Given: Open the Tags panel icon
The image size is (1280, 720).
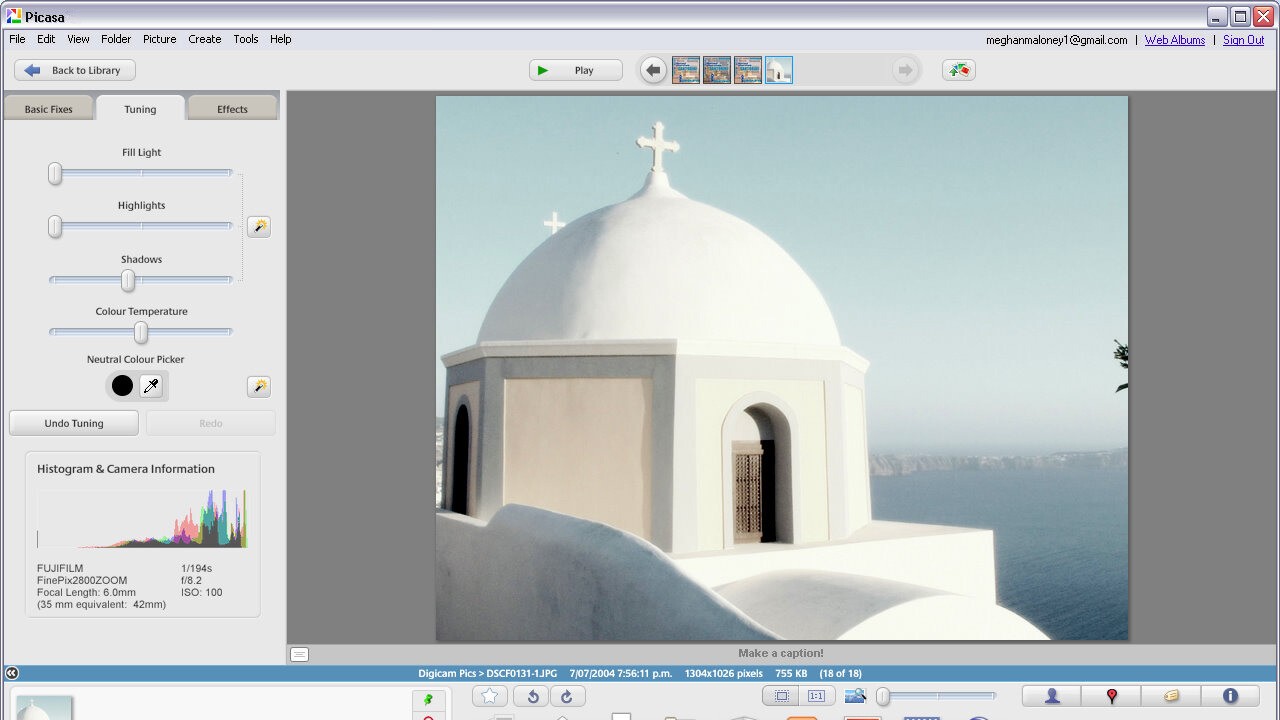Looking at the screenshot, I should (1171, 696).
